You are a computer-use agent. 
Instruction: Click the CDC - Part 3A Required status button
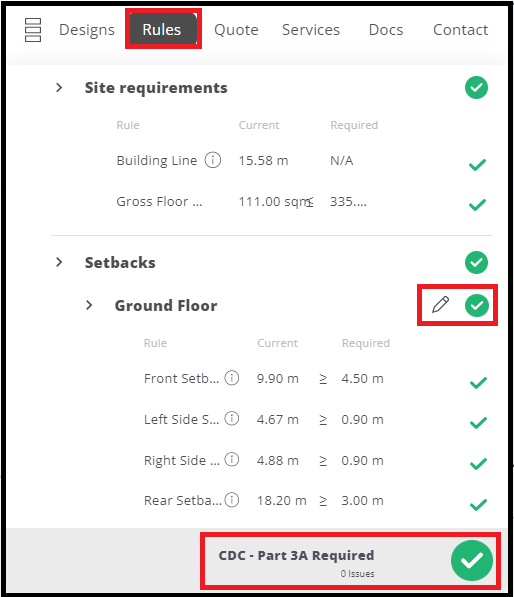pyautogui.click(x=350, y=561)
